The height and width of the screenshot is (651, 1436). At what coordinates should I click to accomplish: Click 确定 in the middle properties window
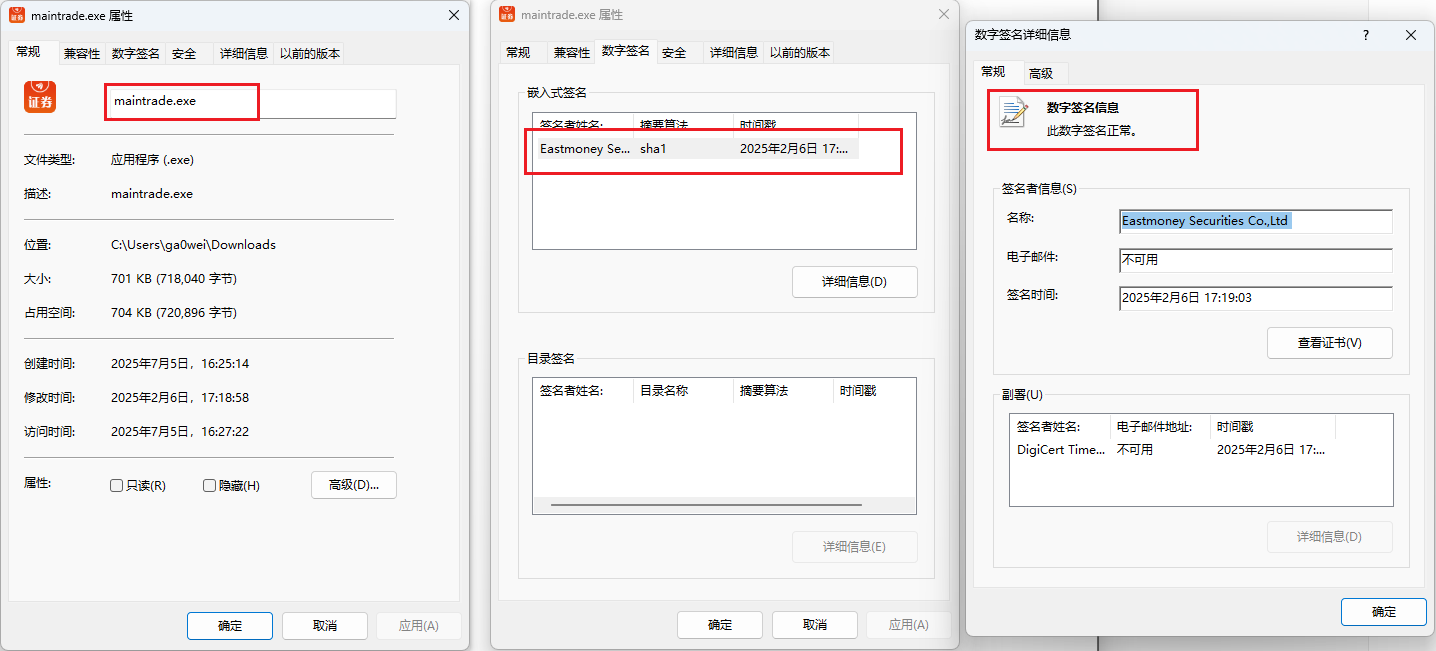click(720, 625)
